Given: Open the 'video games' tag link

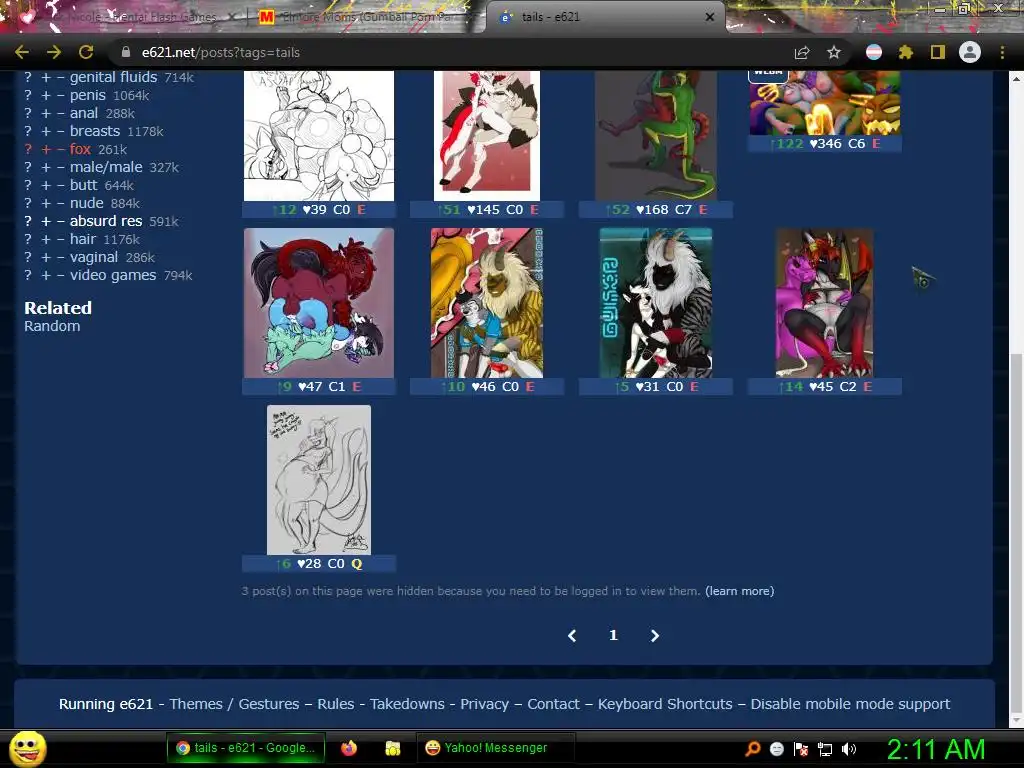Looking at the screenshot, I should [113, 275].
